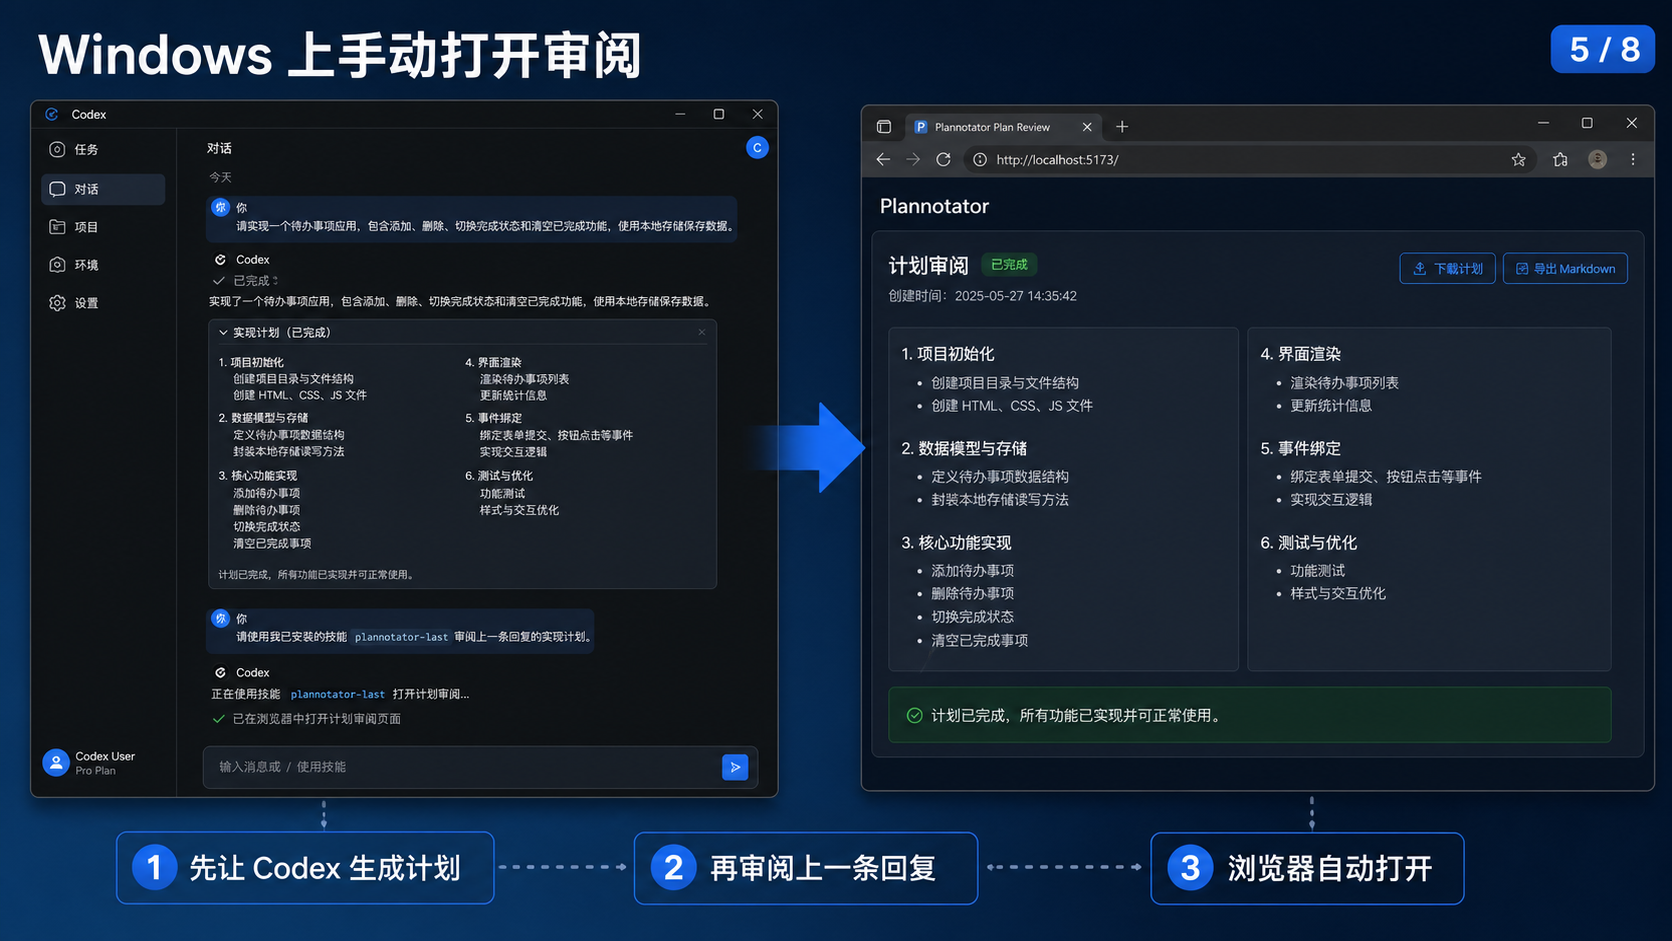Click the 创建时间 2025-05-27 14:35:42 line
1672x941 pixels.
click(983, 296)
